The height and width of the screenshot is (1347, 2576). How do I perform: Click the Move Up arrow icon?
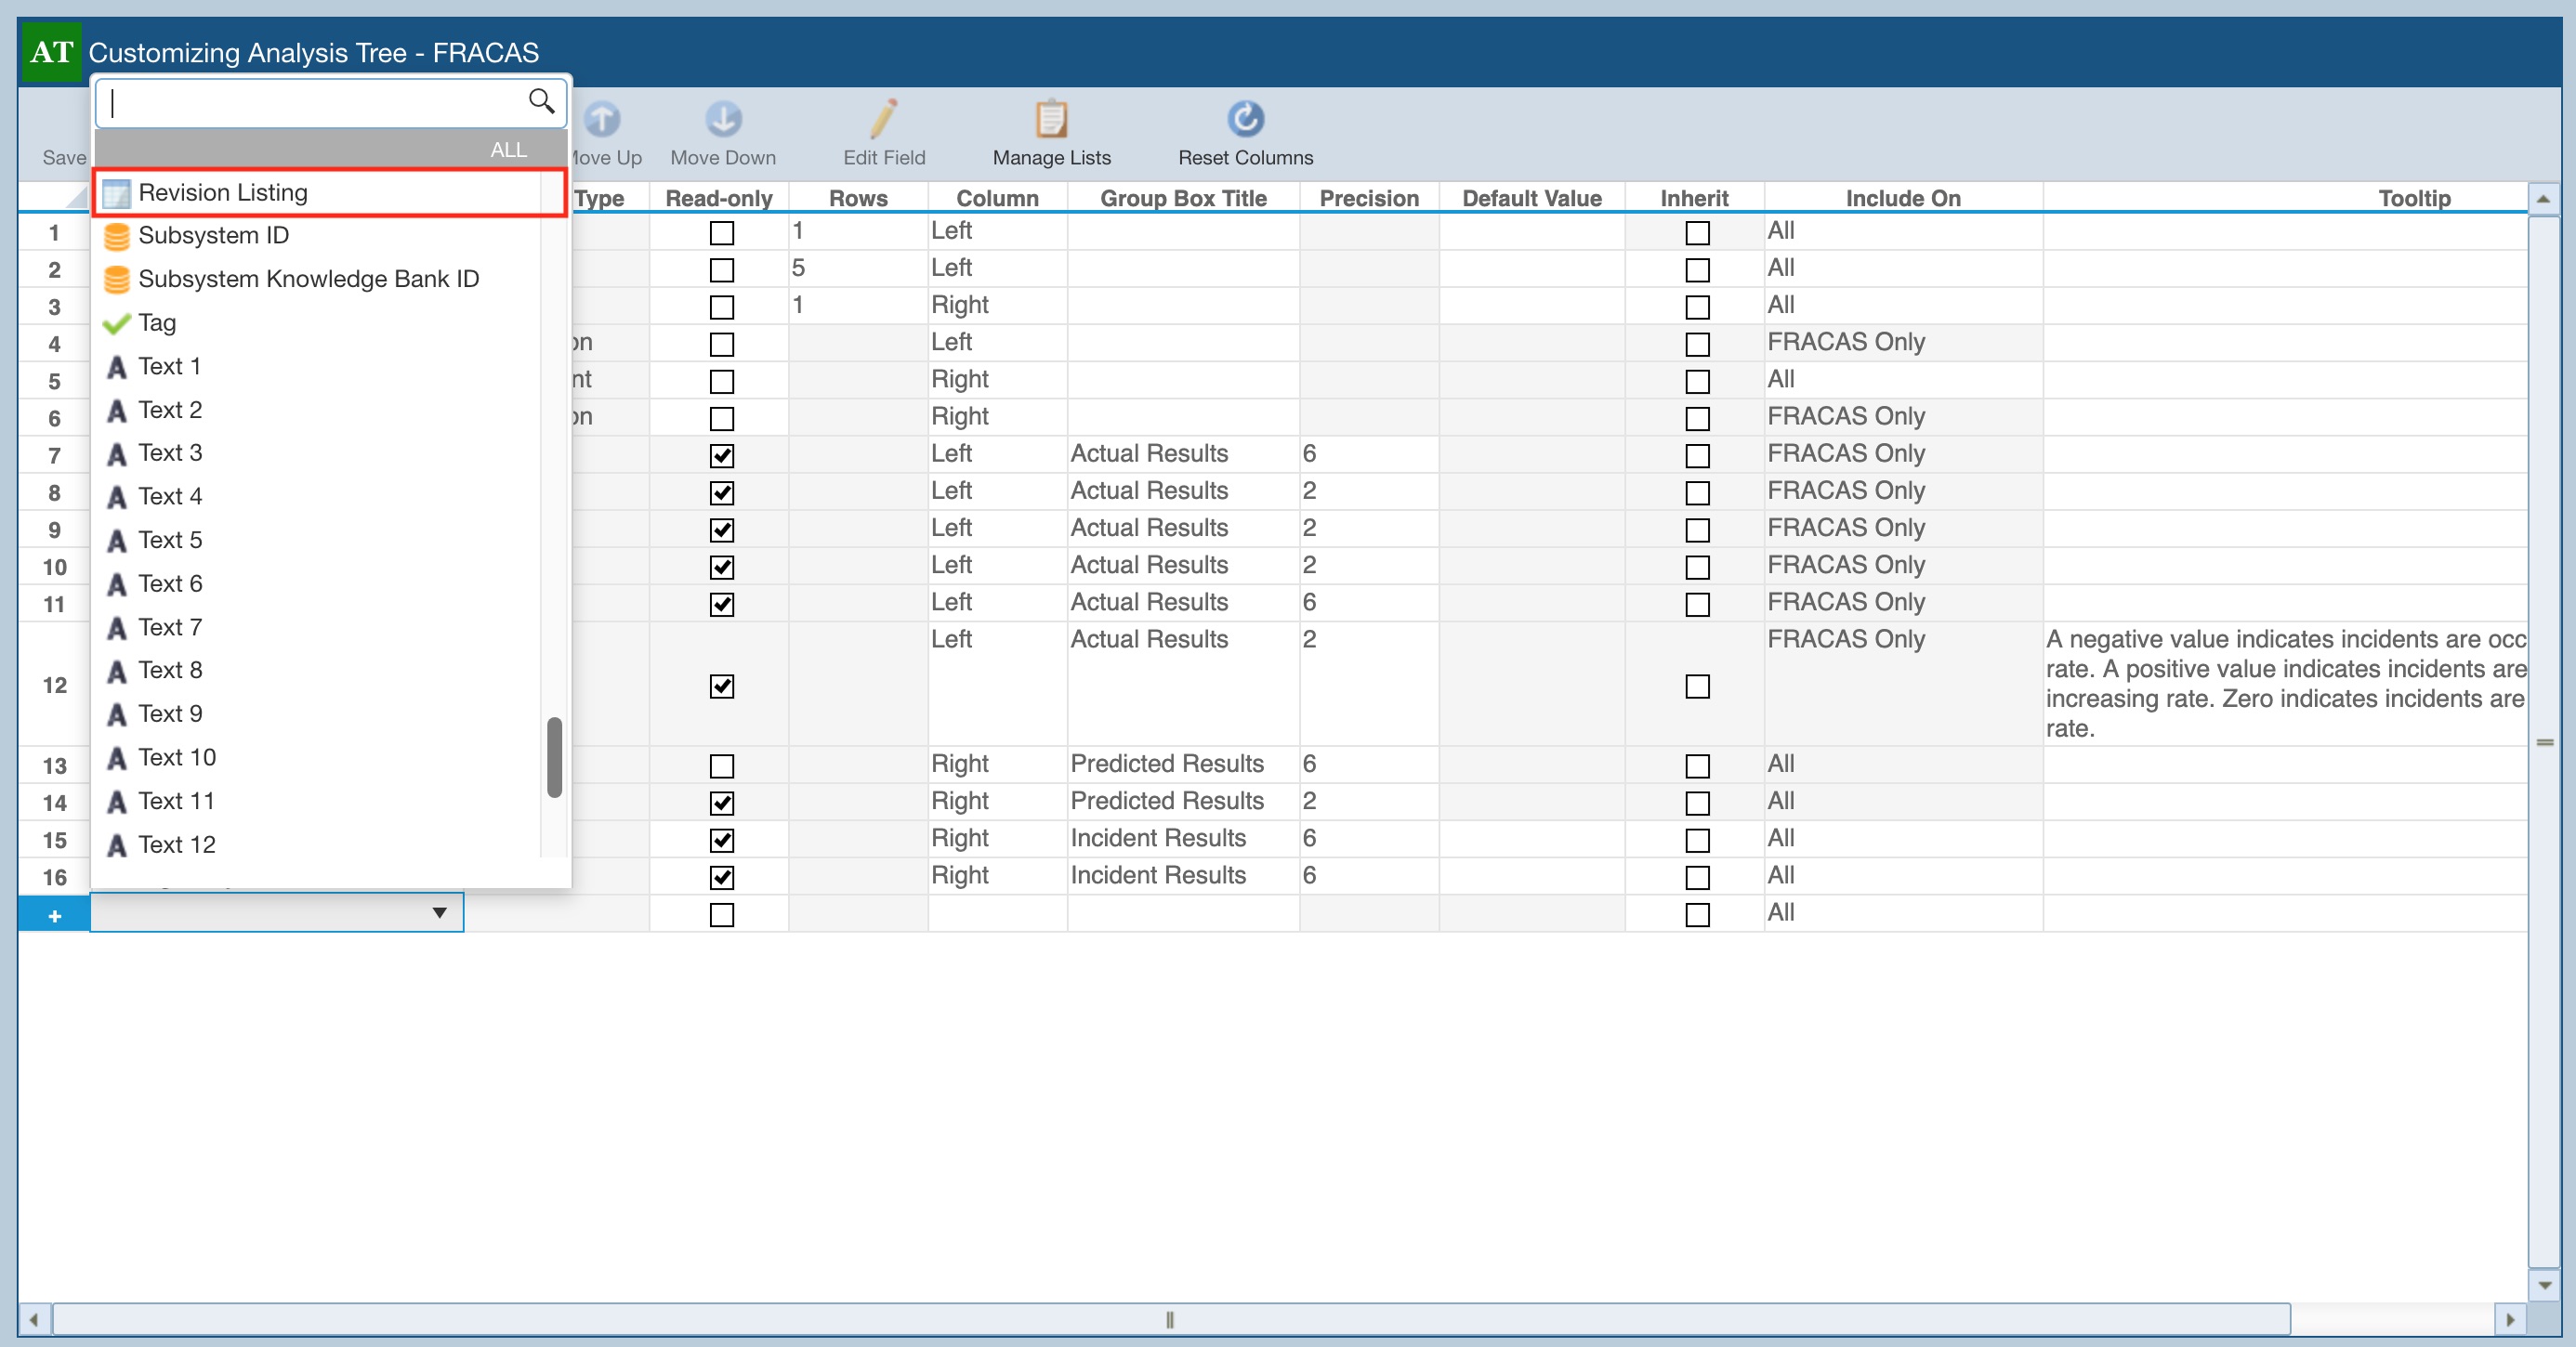[603, 120]
